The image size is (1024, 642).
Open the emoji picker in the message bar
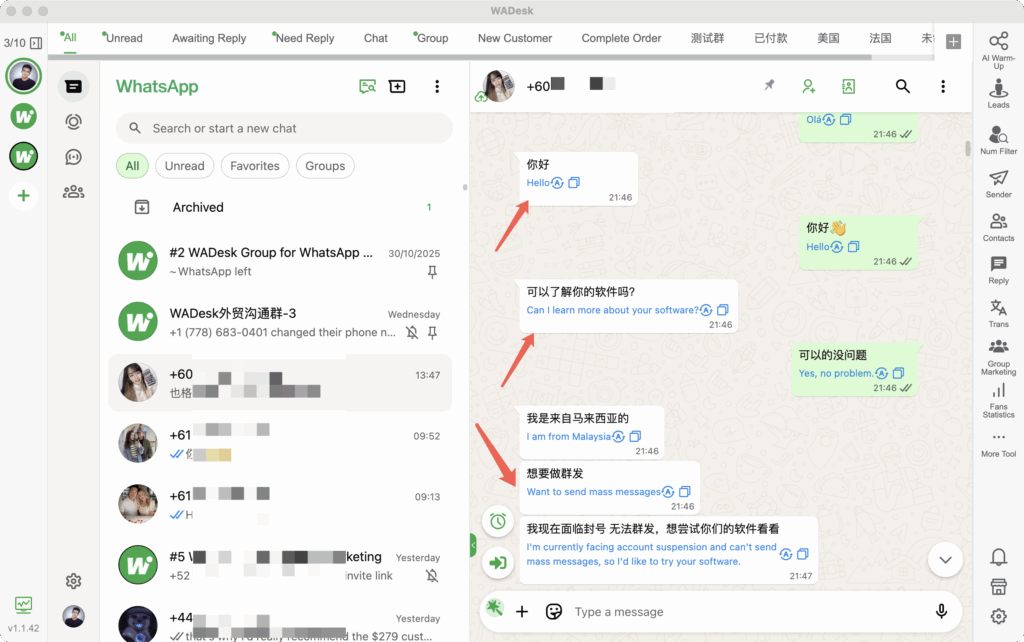tap(554, 611)
